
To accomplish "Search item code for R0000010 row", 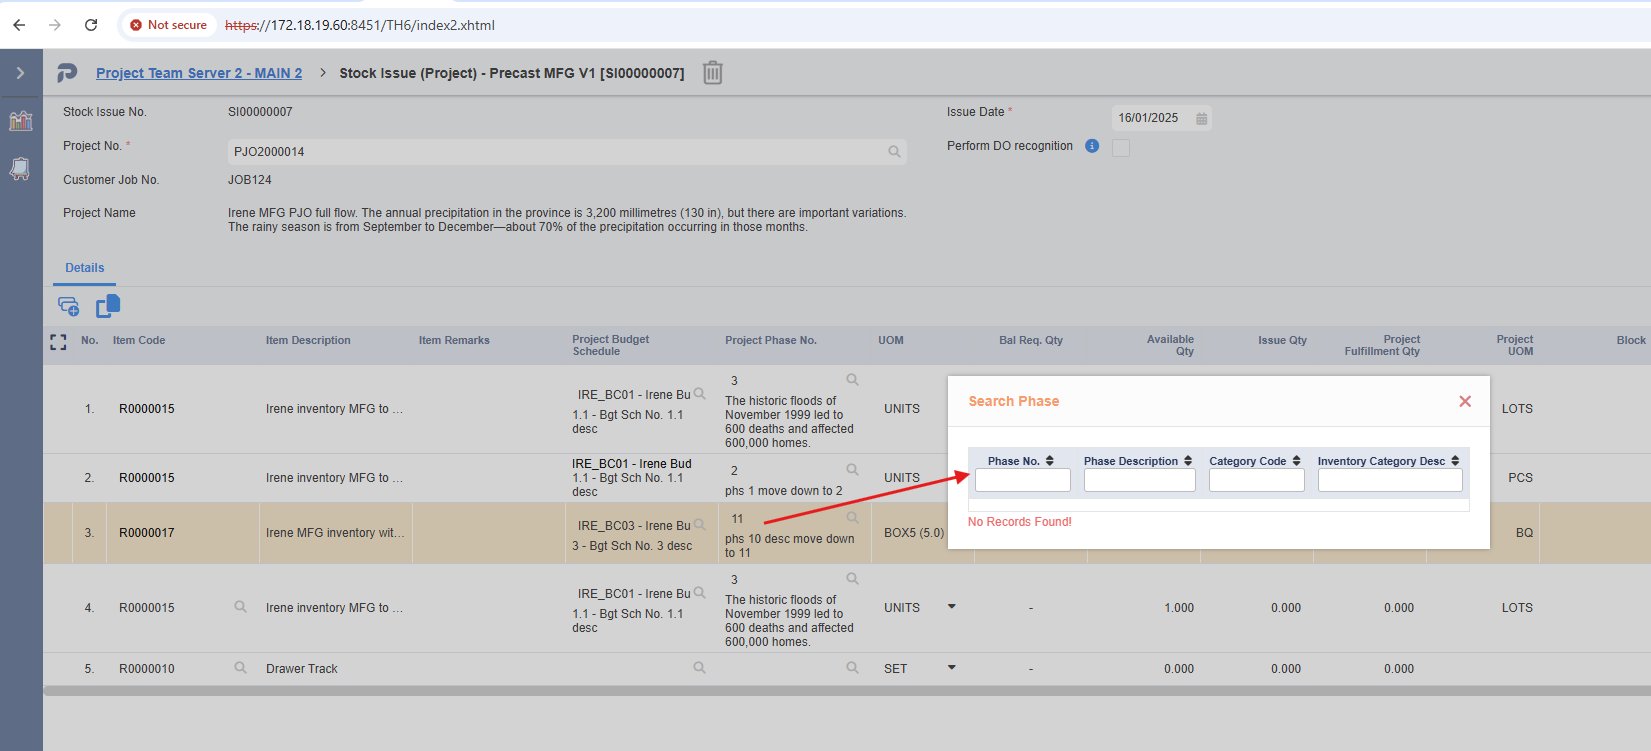I will pyautogui.click(x=240, y=667).
